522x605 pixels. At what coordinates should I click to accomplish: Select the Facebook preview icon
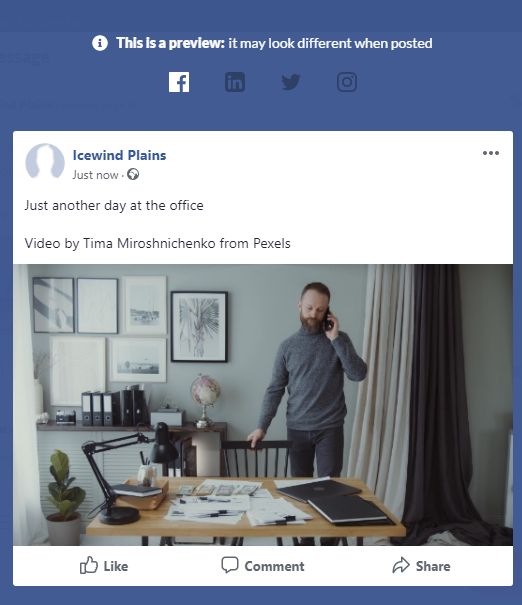pos(179,82)
